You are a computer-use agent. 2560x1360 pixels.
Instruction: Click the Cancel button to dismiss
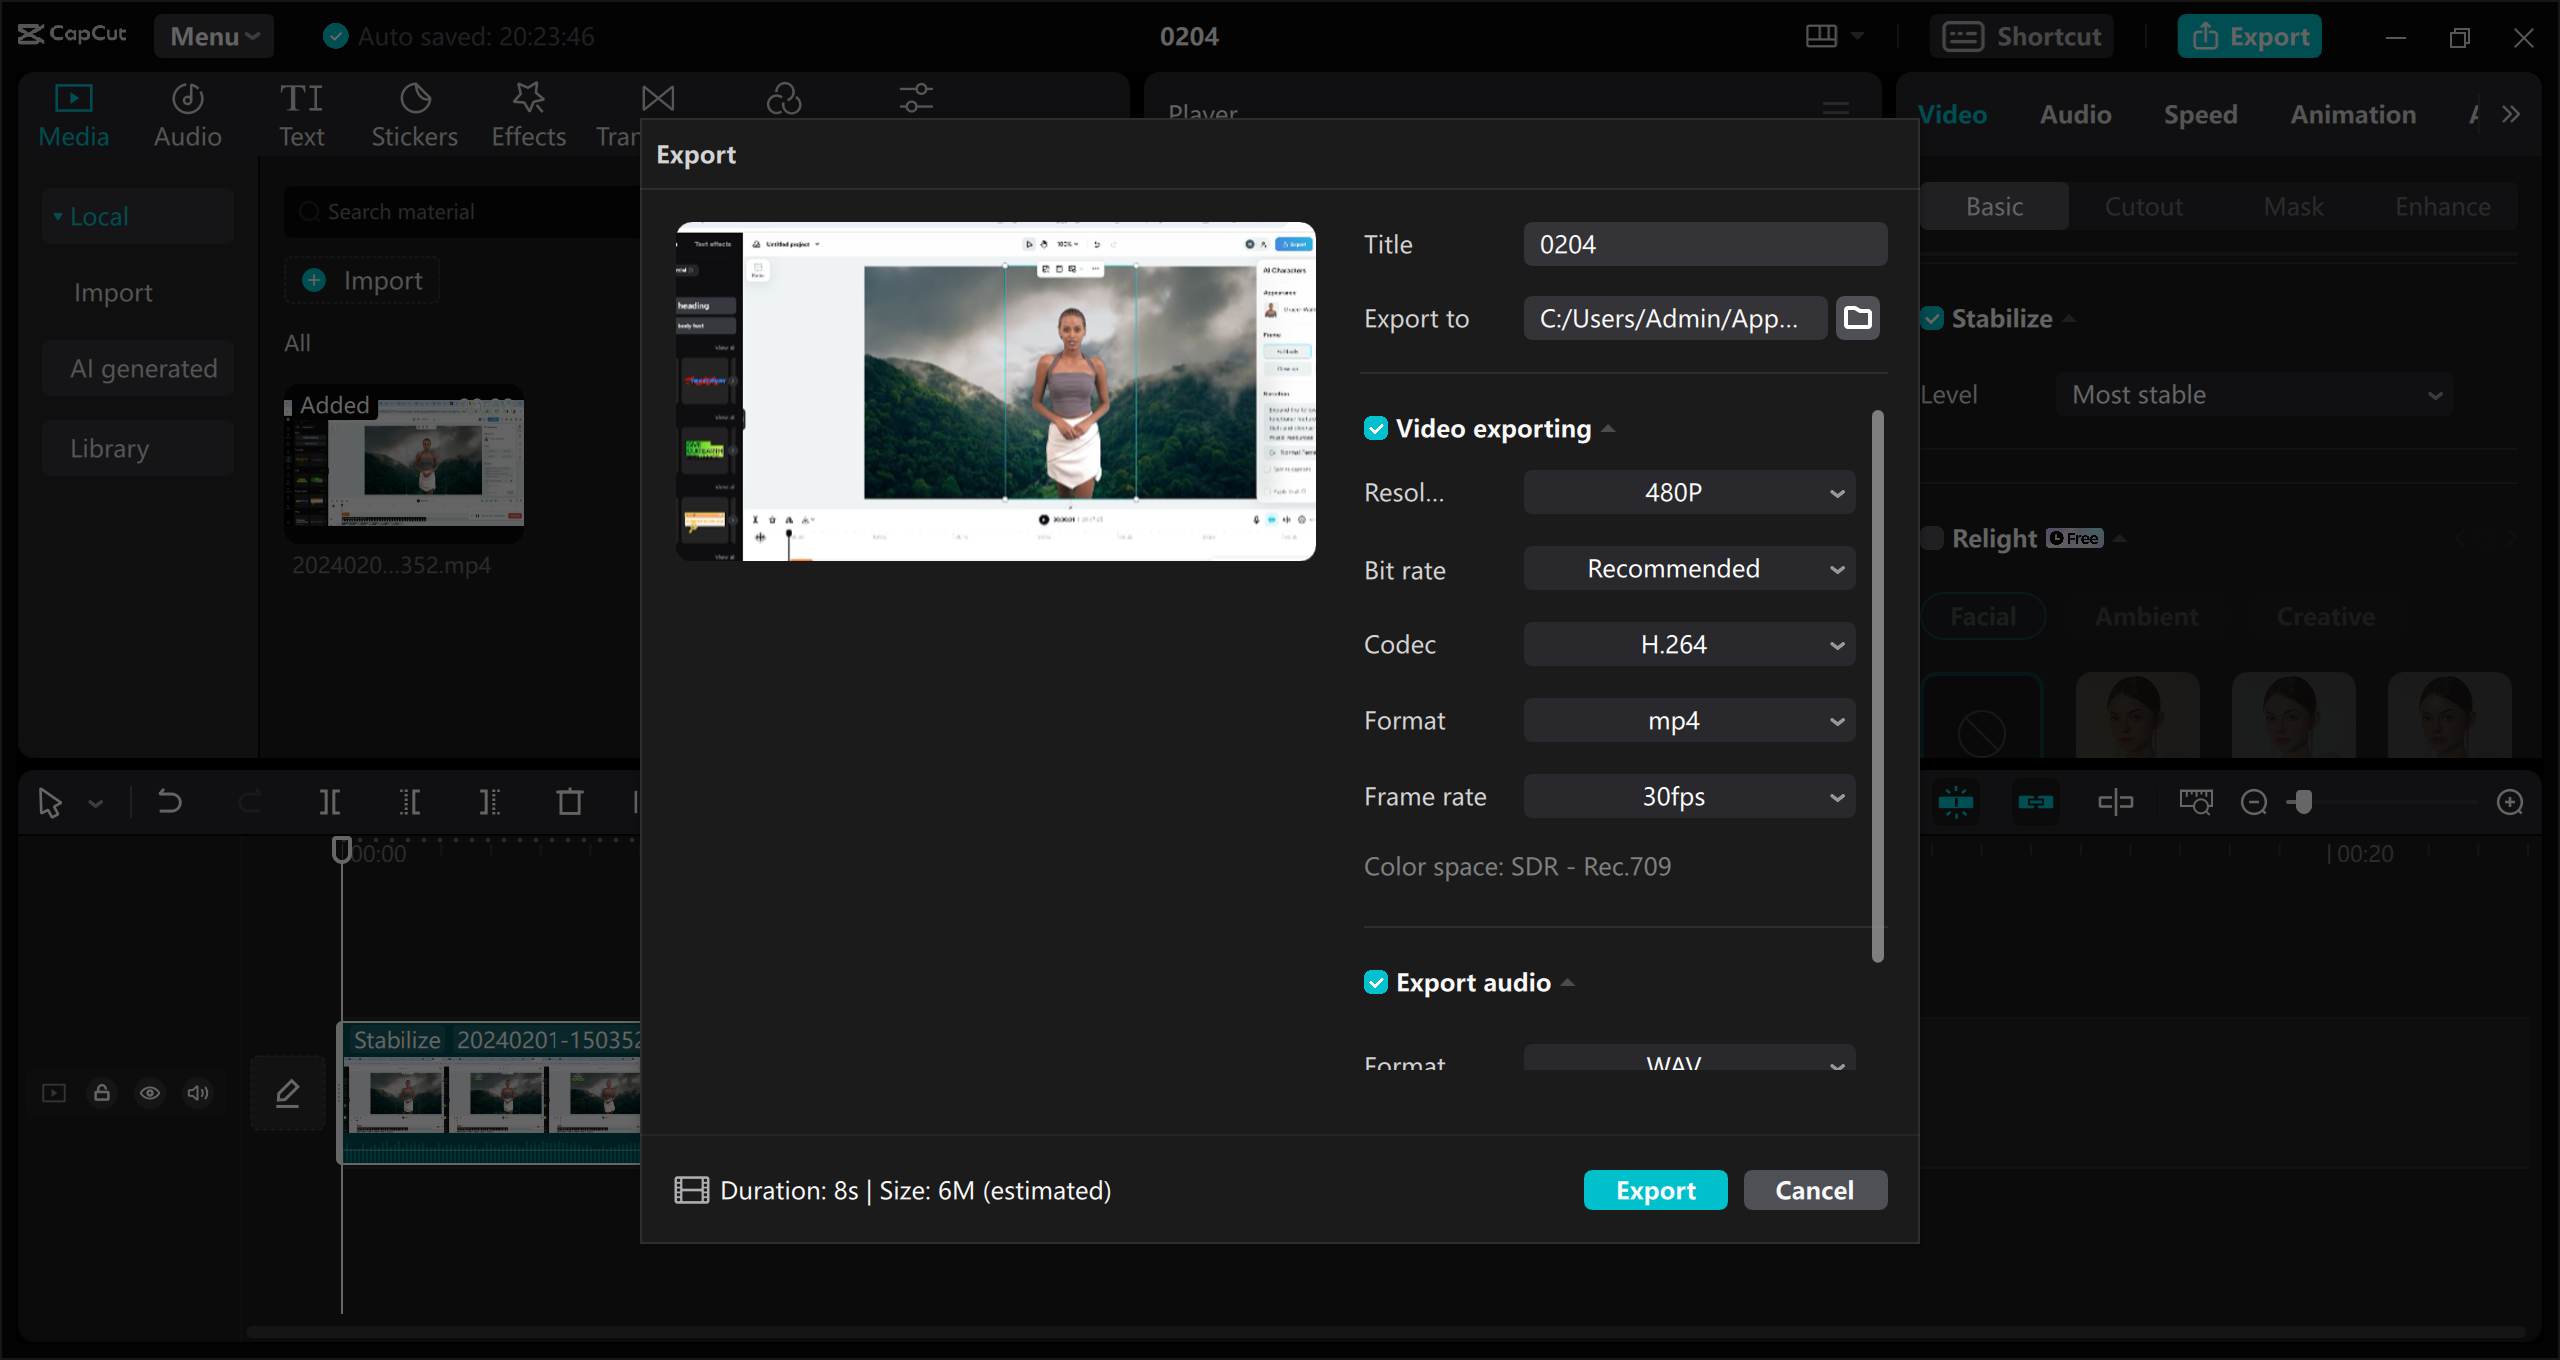tap(1813, 1189)
